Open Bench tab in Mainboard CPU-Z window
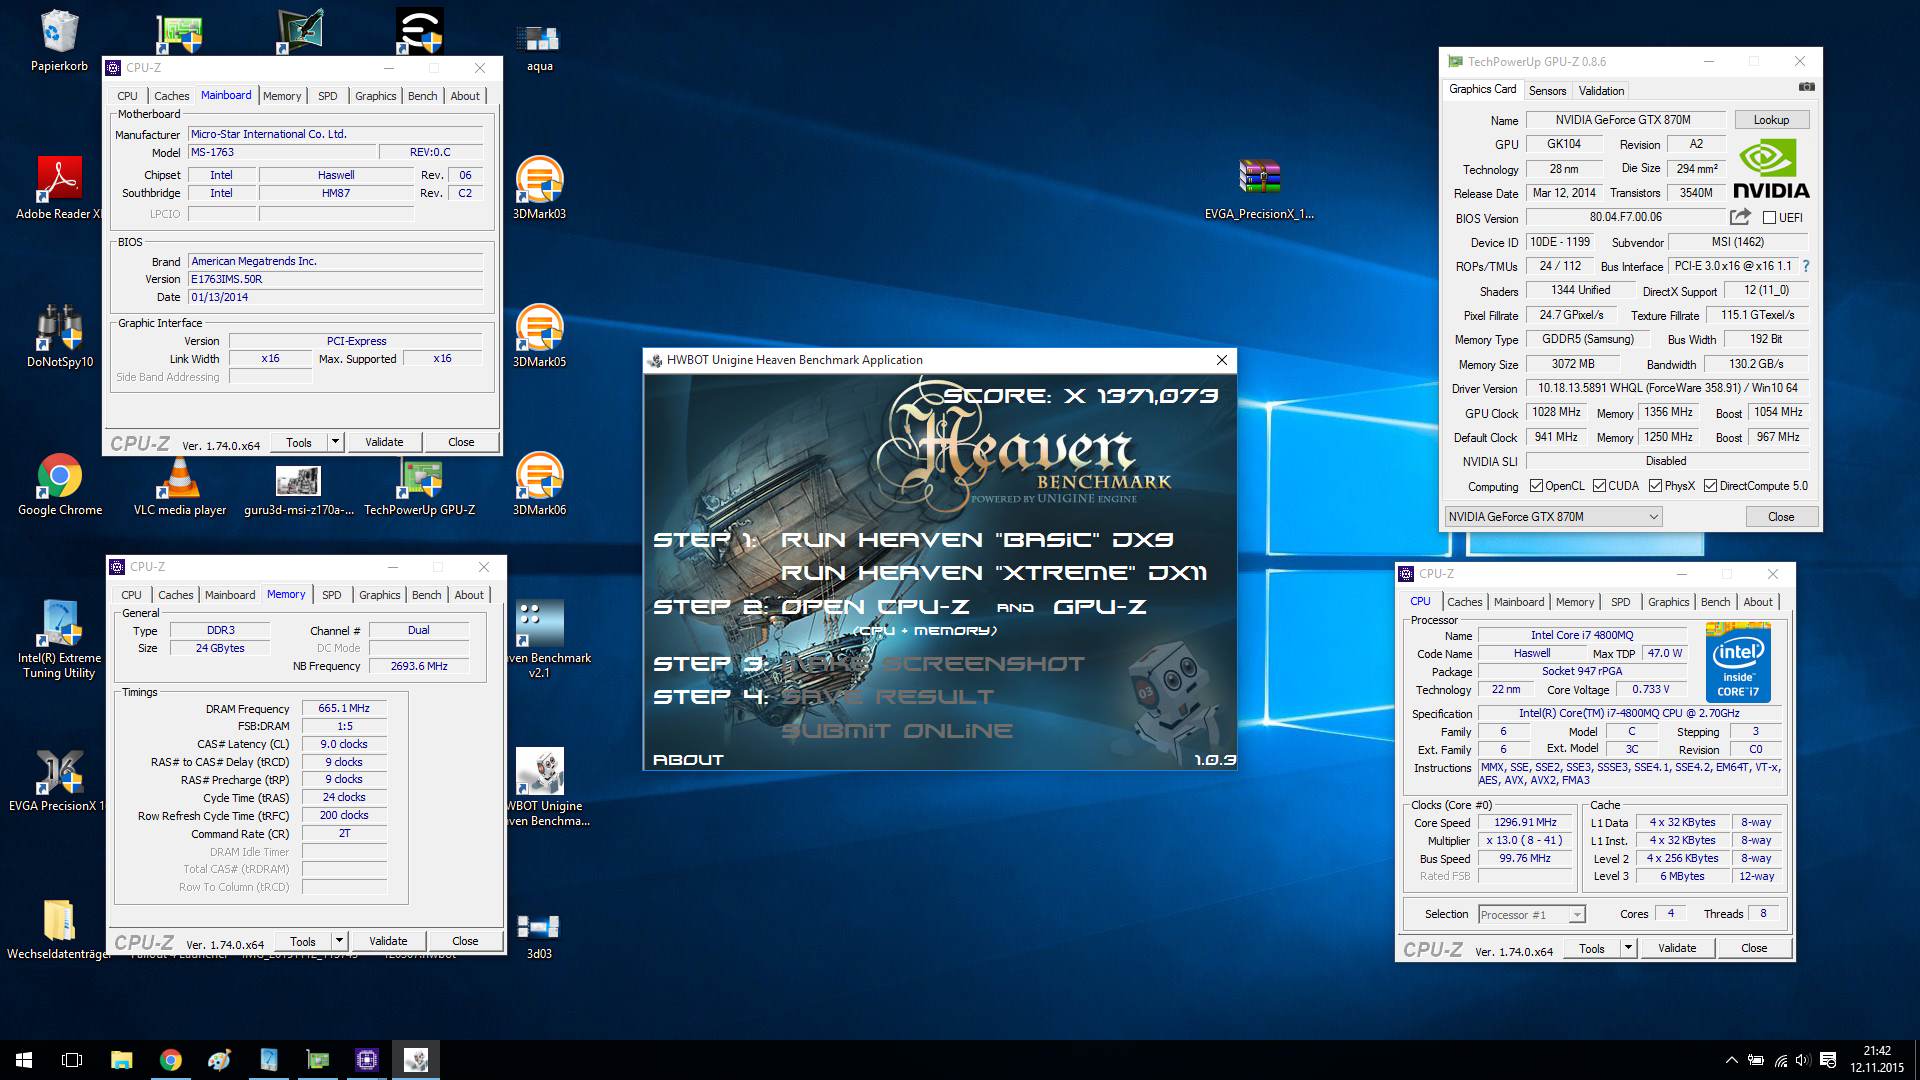The width and height of the screenshot is (1920, 1080). (423, 96)
